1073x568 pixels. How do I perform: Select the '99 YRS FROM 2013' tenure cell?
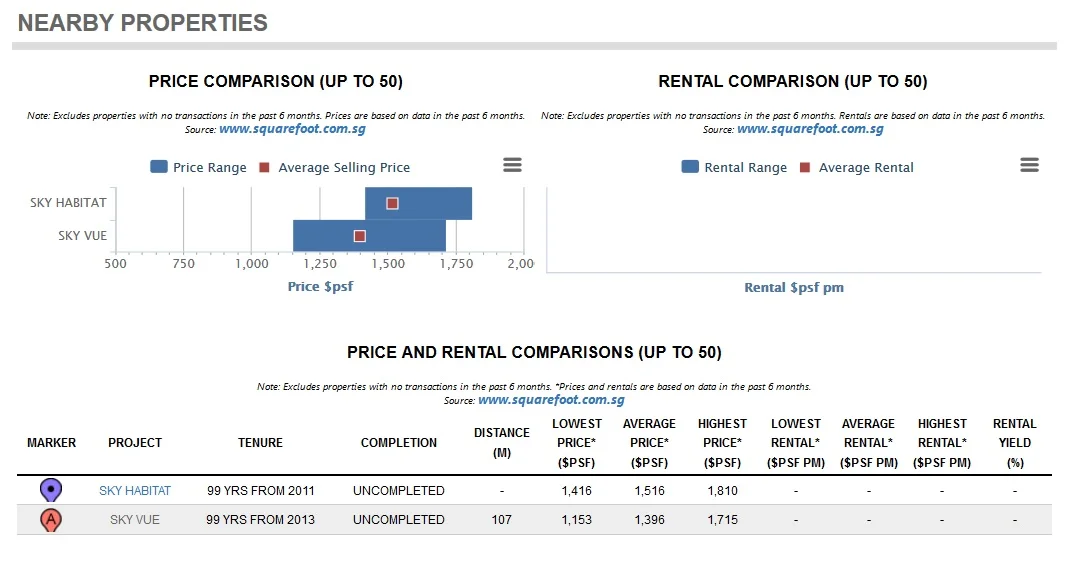point(261,519)
